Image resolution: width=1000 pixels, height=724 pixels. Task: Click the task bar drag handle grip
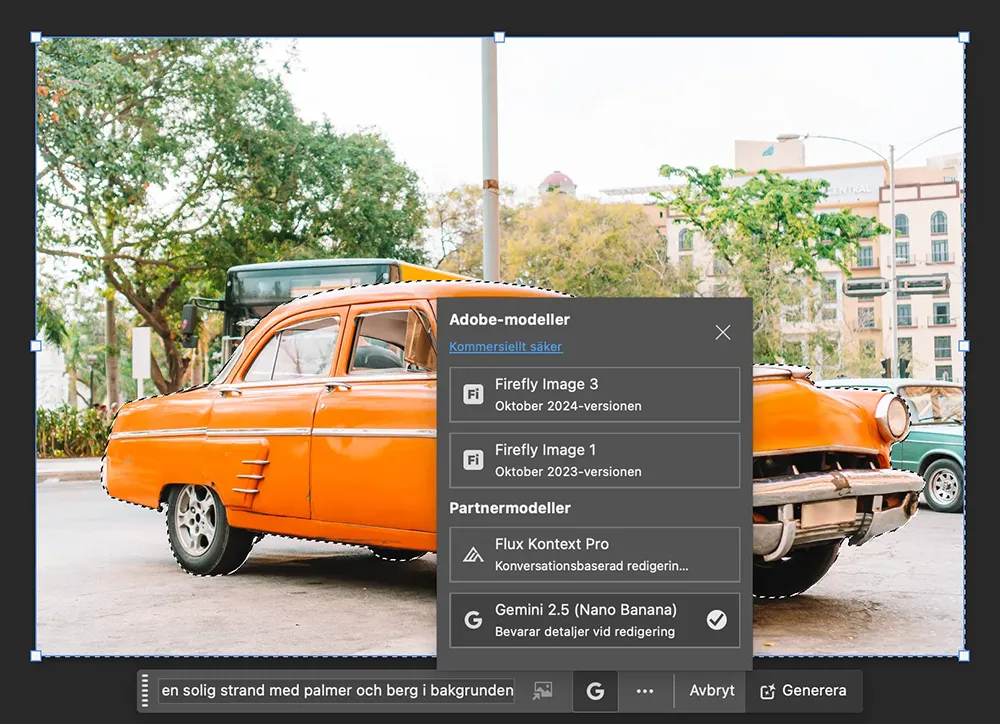(x=146, y=691)
